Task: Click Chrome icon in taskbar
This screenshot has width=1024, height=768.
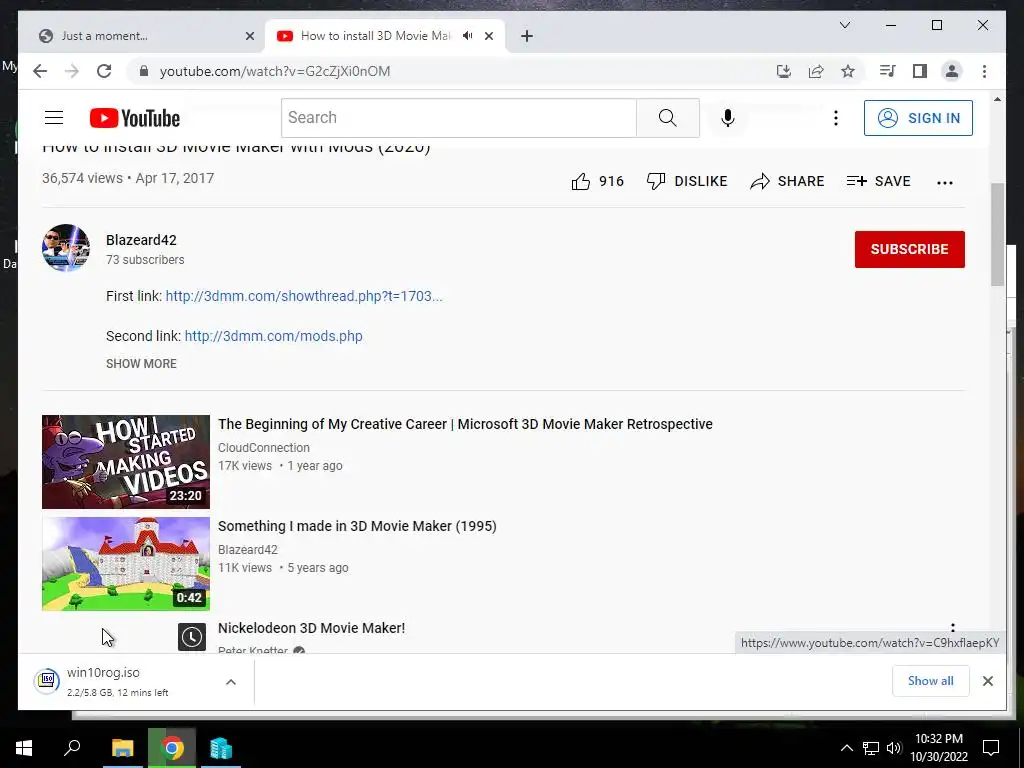Action: point(172,748)
